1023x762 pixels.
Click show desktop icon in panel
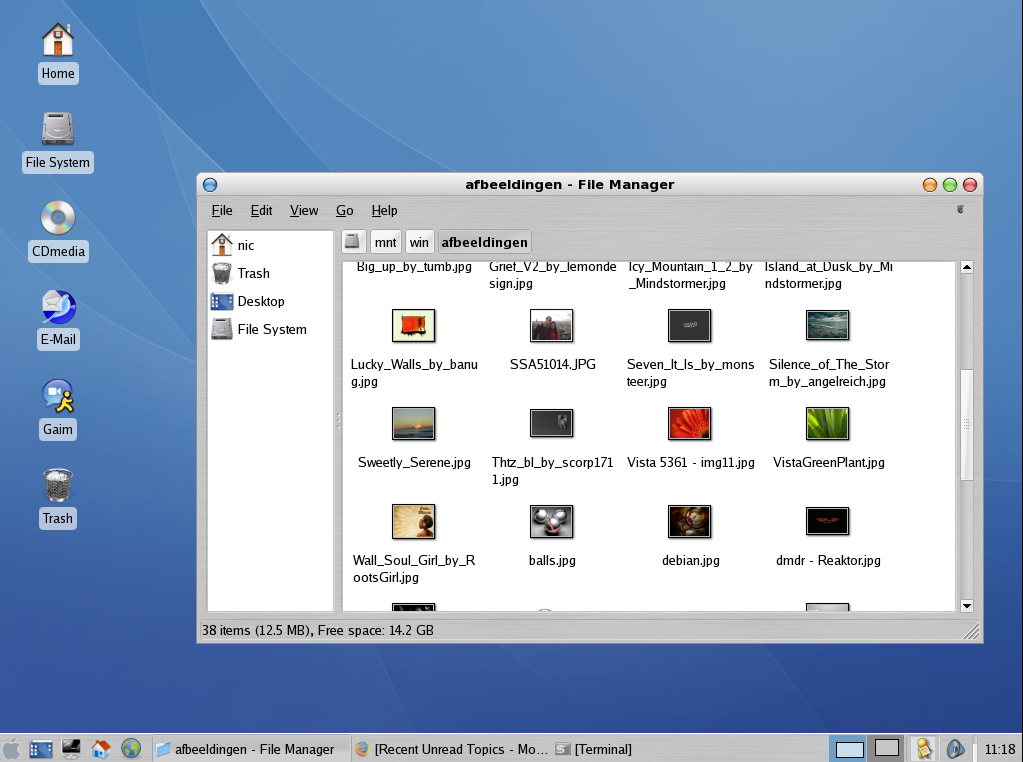tap(40, 748)
